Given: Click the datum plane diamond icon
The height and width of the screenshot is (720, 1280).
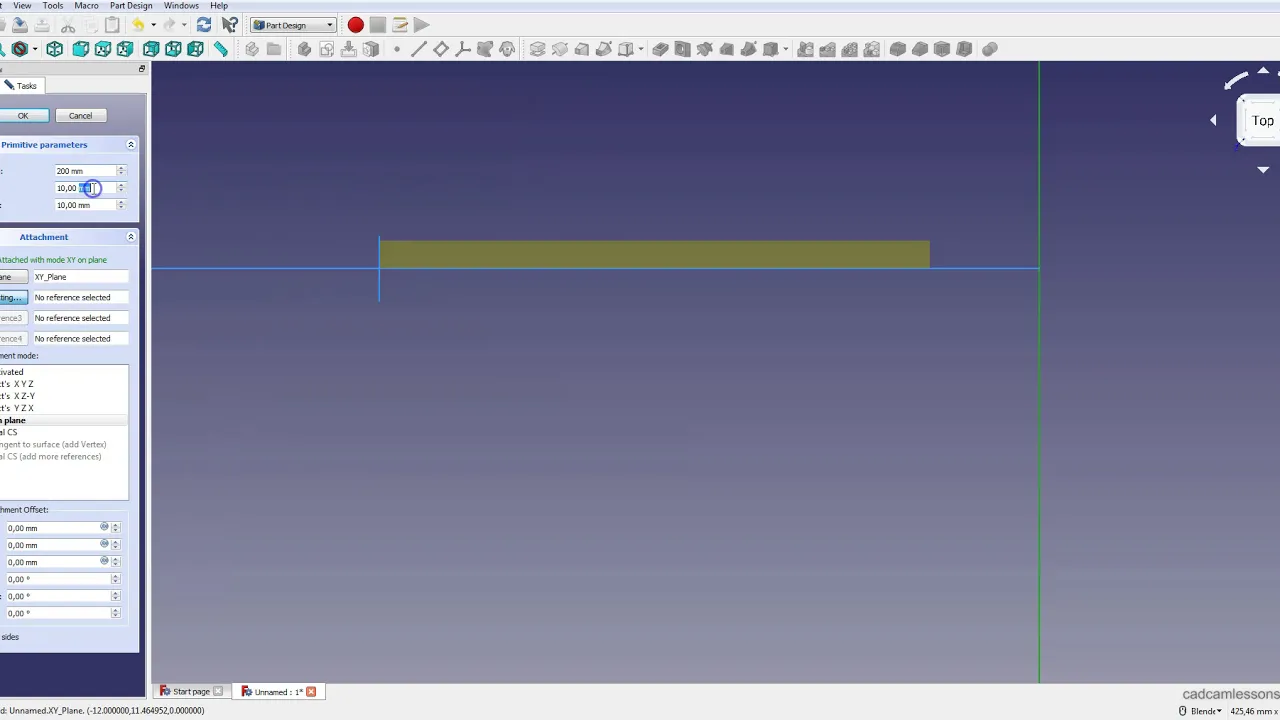Looking at the screenshot, I should (x=441, y=49).
